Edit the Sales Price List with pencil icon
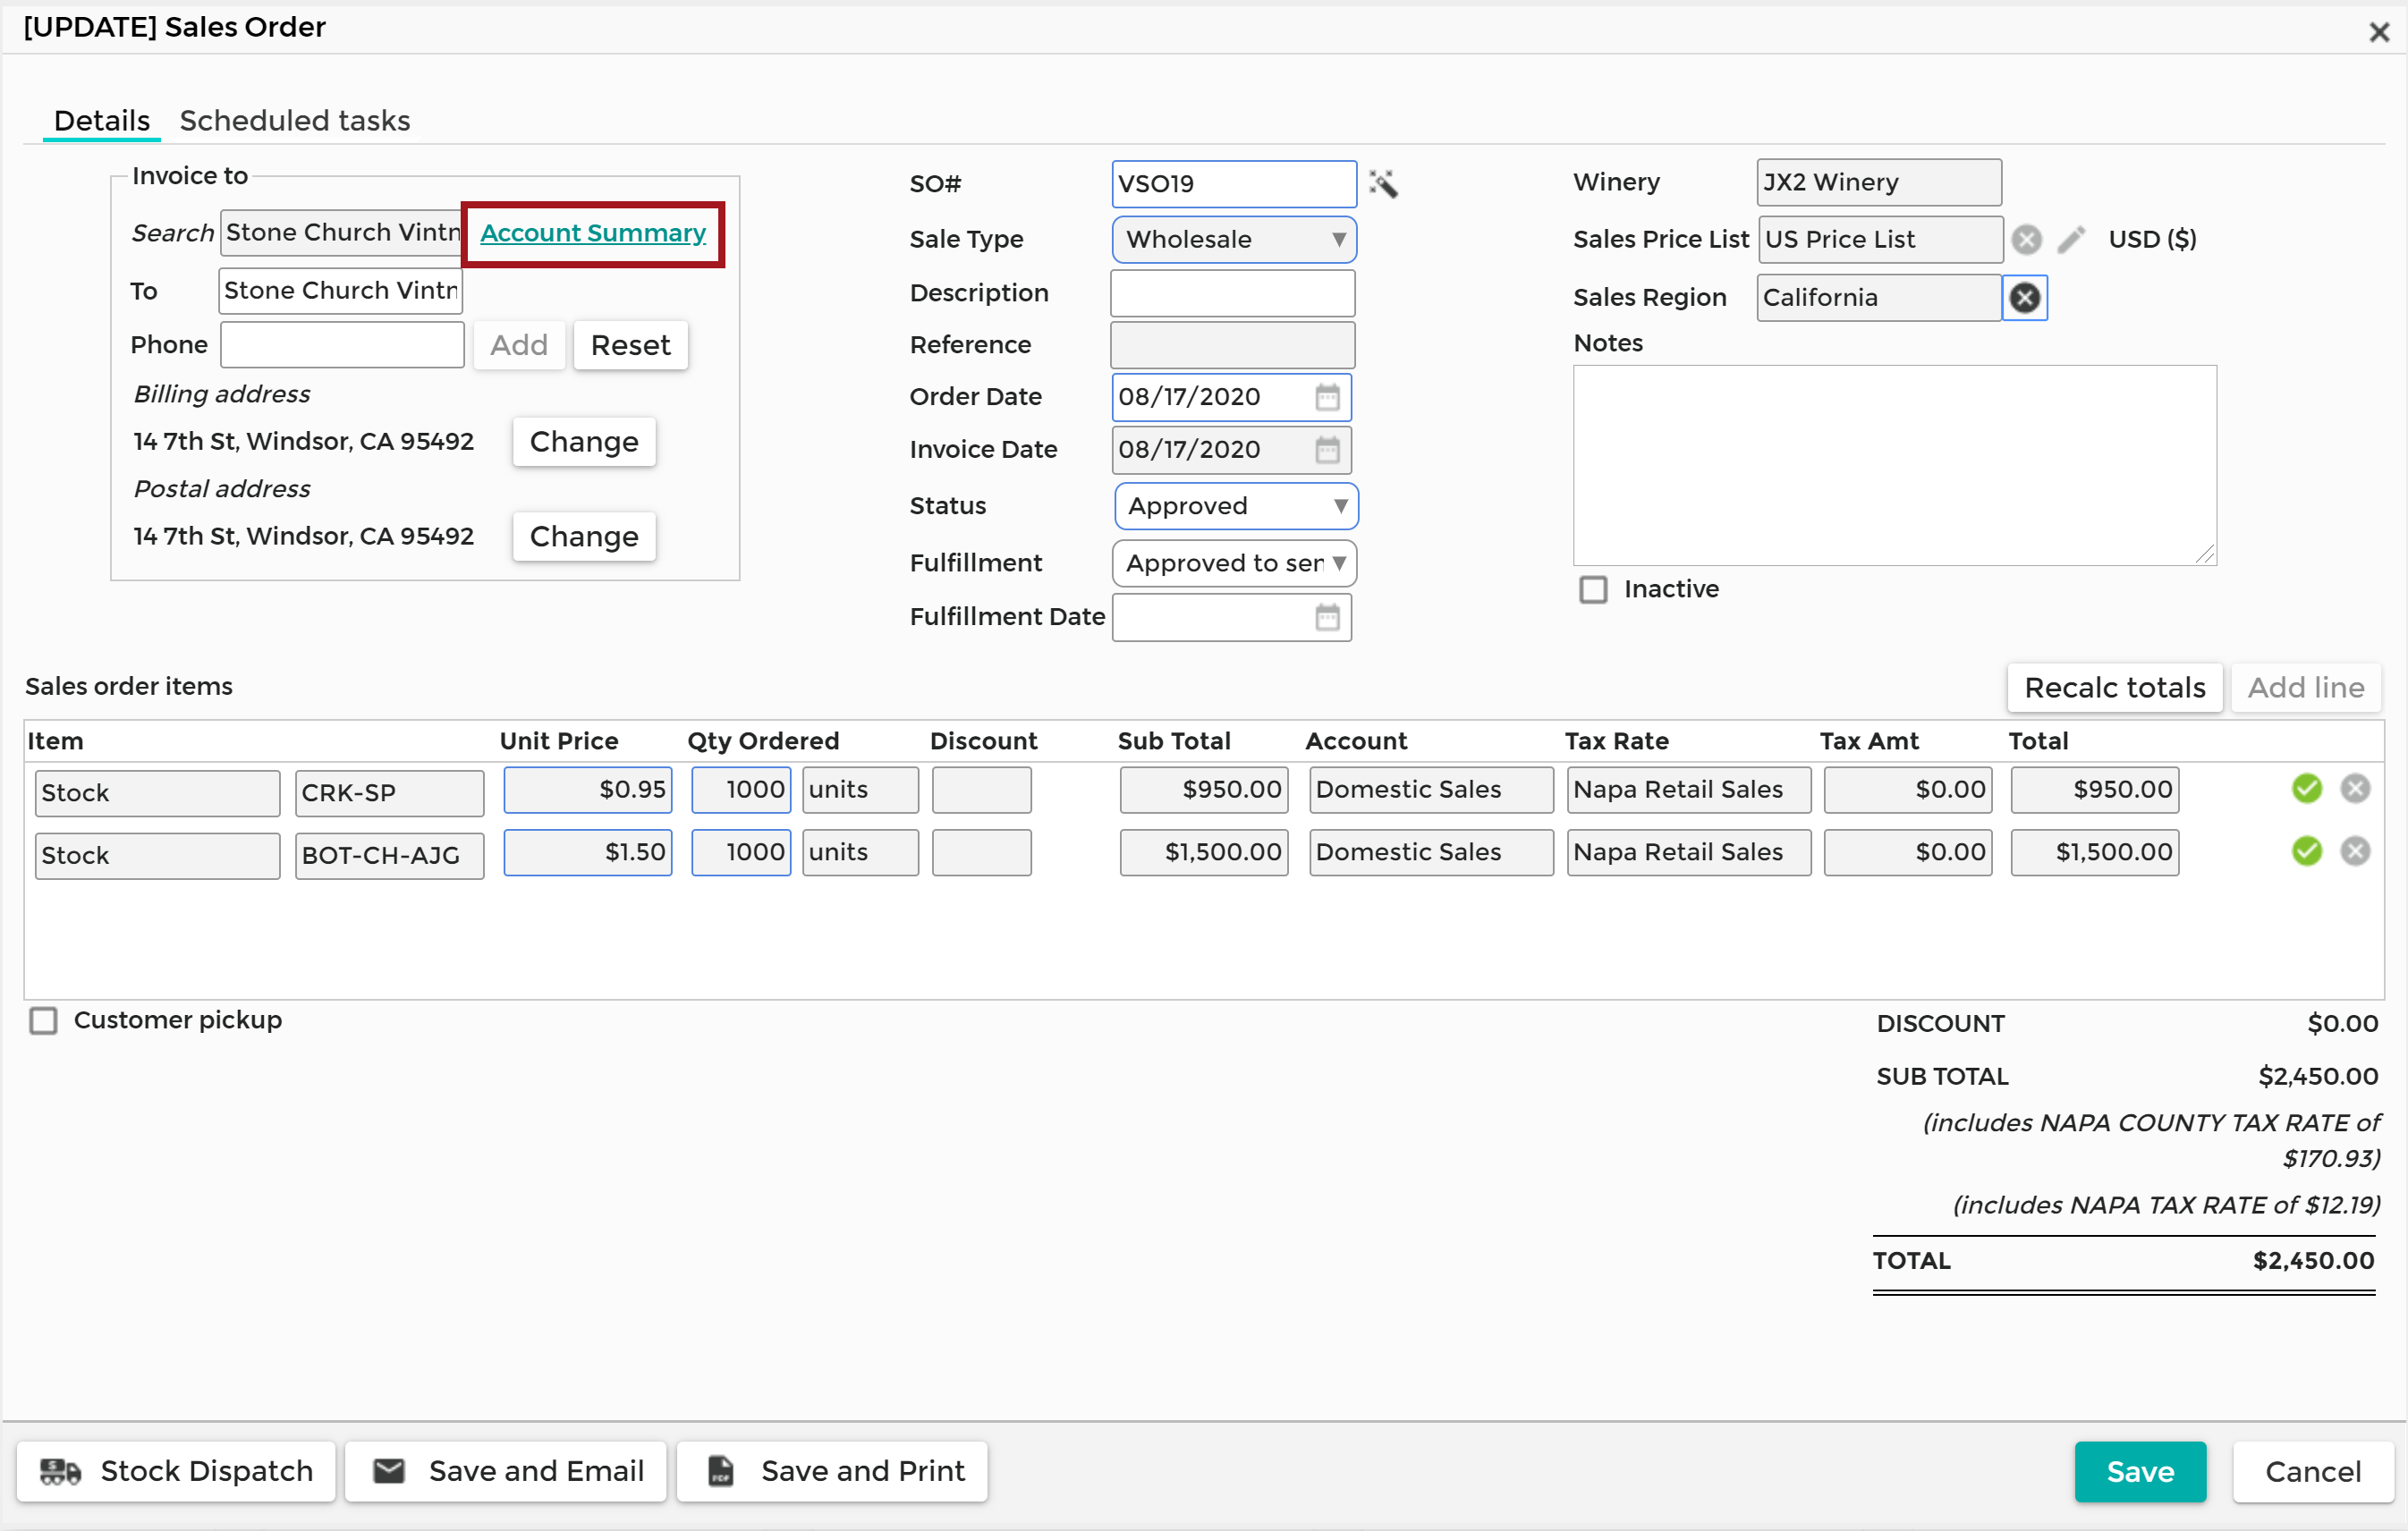The image size is (2408, 1531). 2071,239
